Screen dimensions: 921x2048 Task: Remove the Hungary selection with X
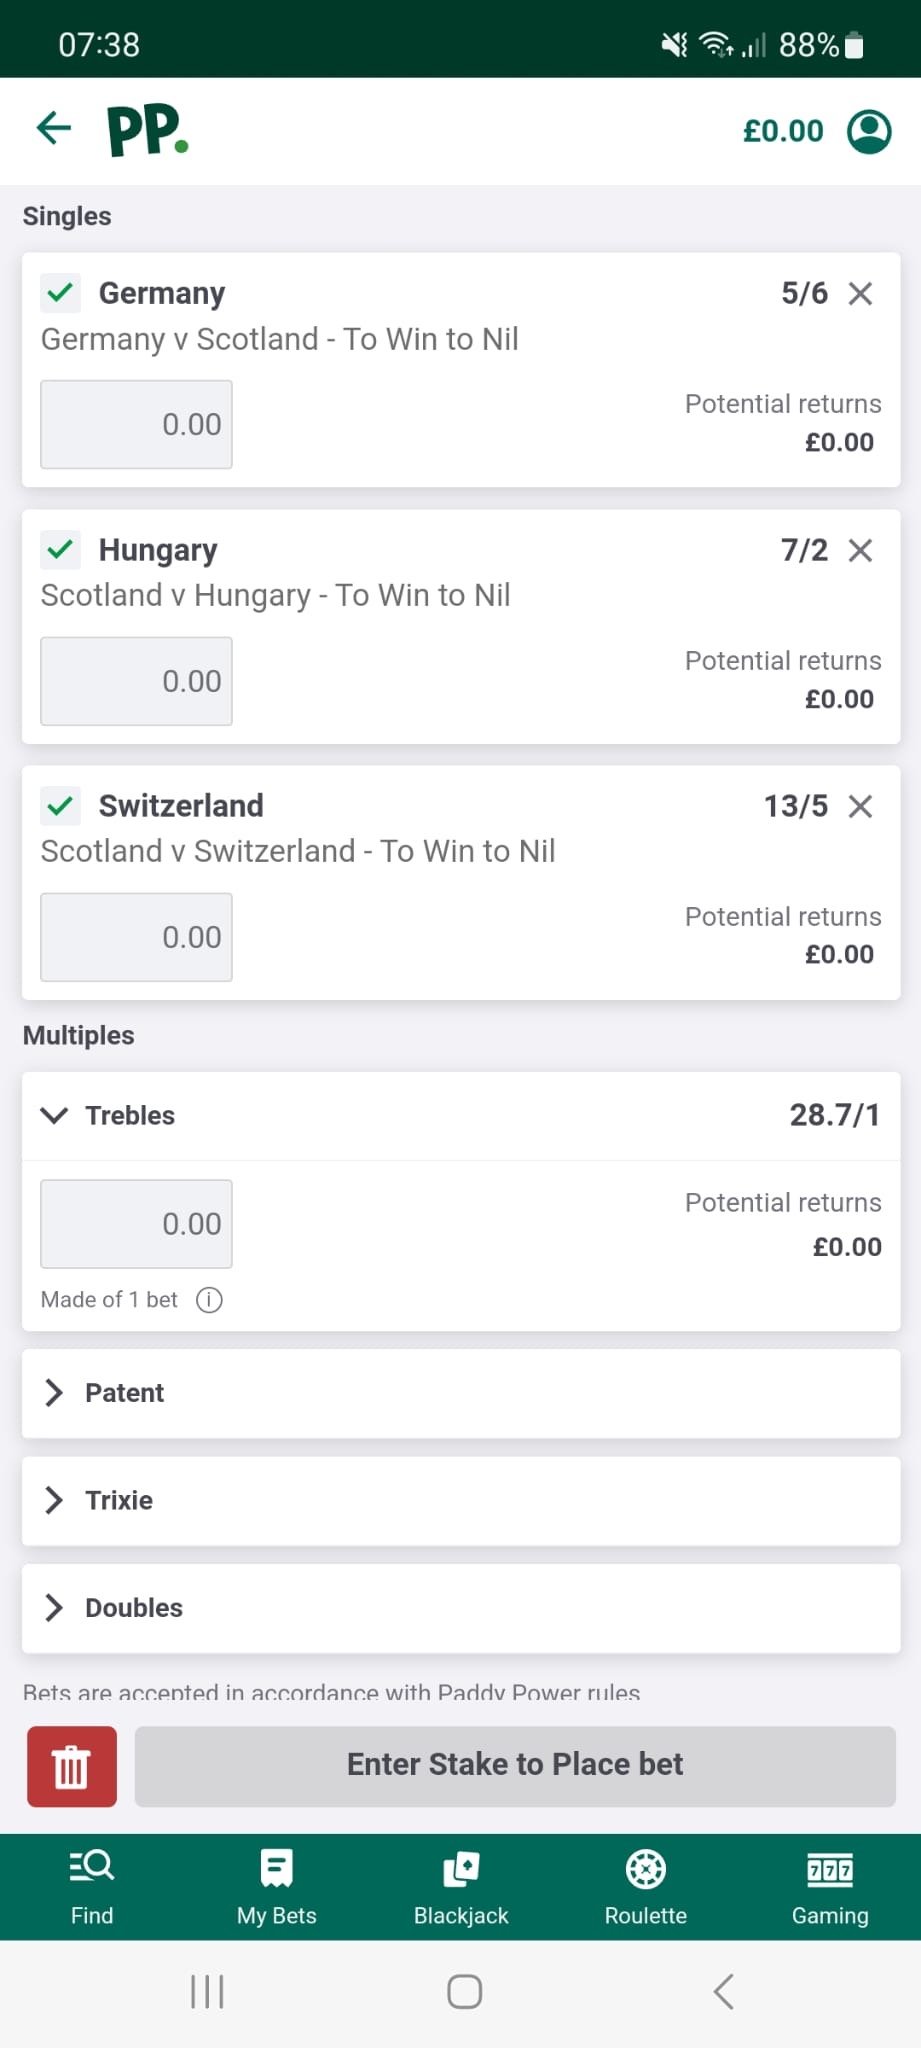tap(860, 550)
